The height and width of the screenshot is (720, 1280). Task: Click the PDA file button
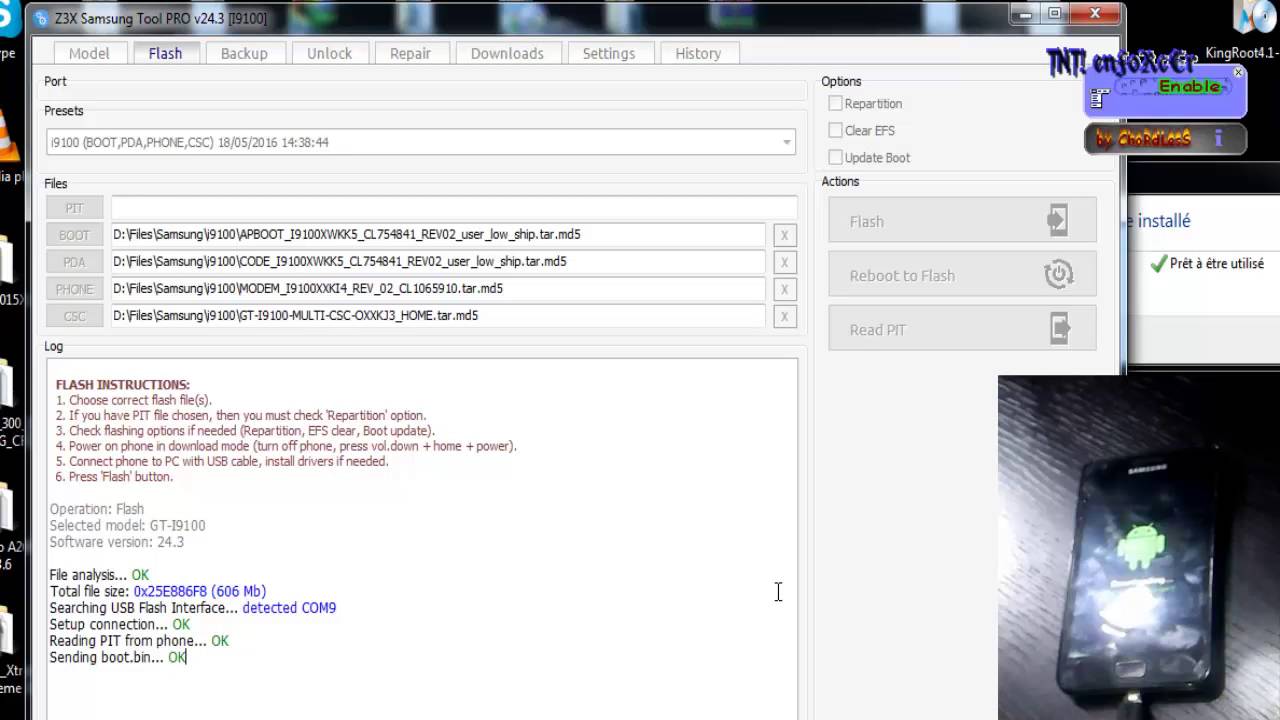coord(74,262)
